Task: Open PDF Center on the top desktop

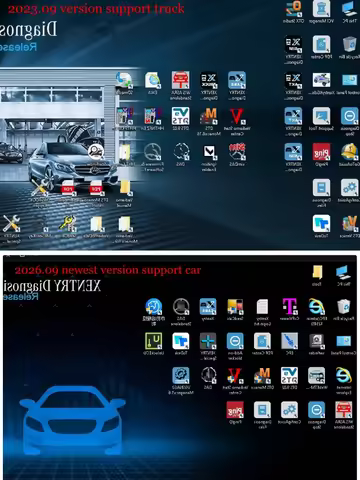Action: (321, 44)
